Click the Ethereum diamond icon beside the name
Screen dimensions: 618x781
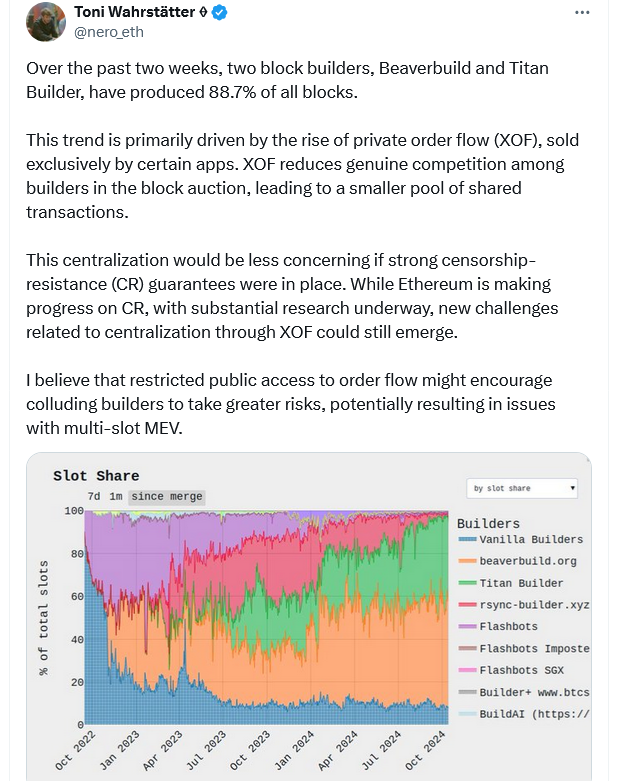pos(203,12)
